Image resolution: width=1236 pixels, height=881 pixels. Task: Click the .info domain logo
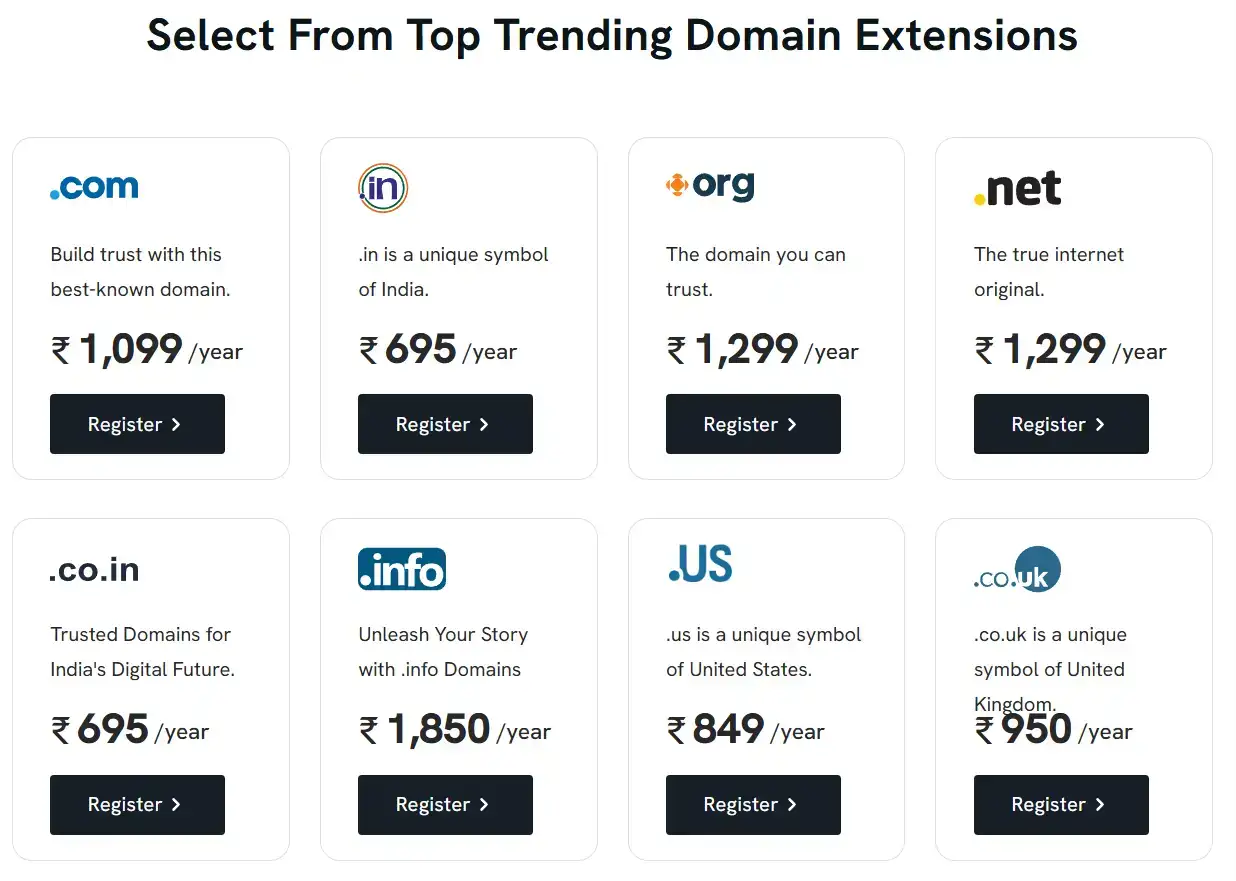402,569
